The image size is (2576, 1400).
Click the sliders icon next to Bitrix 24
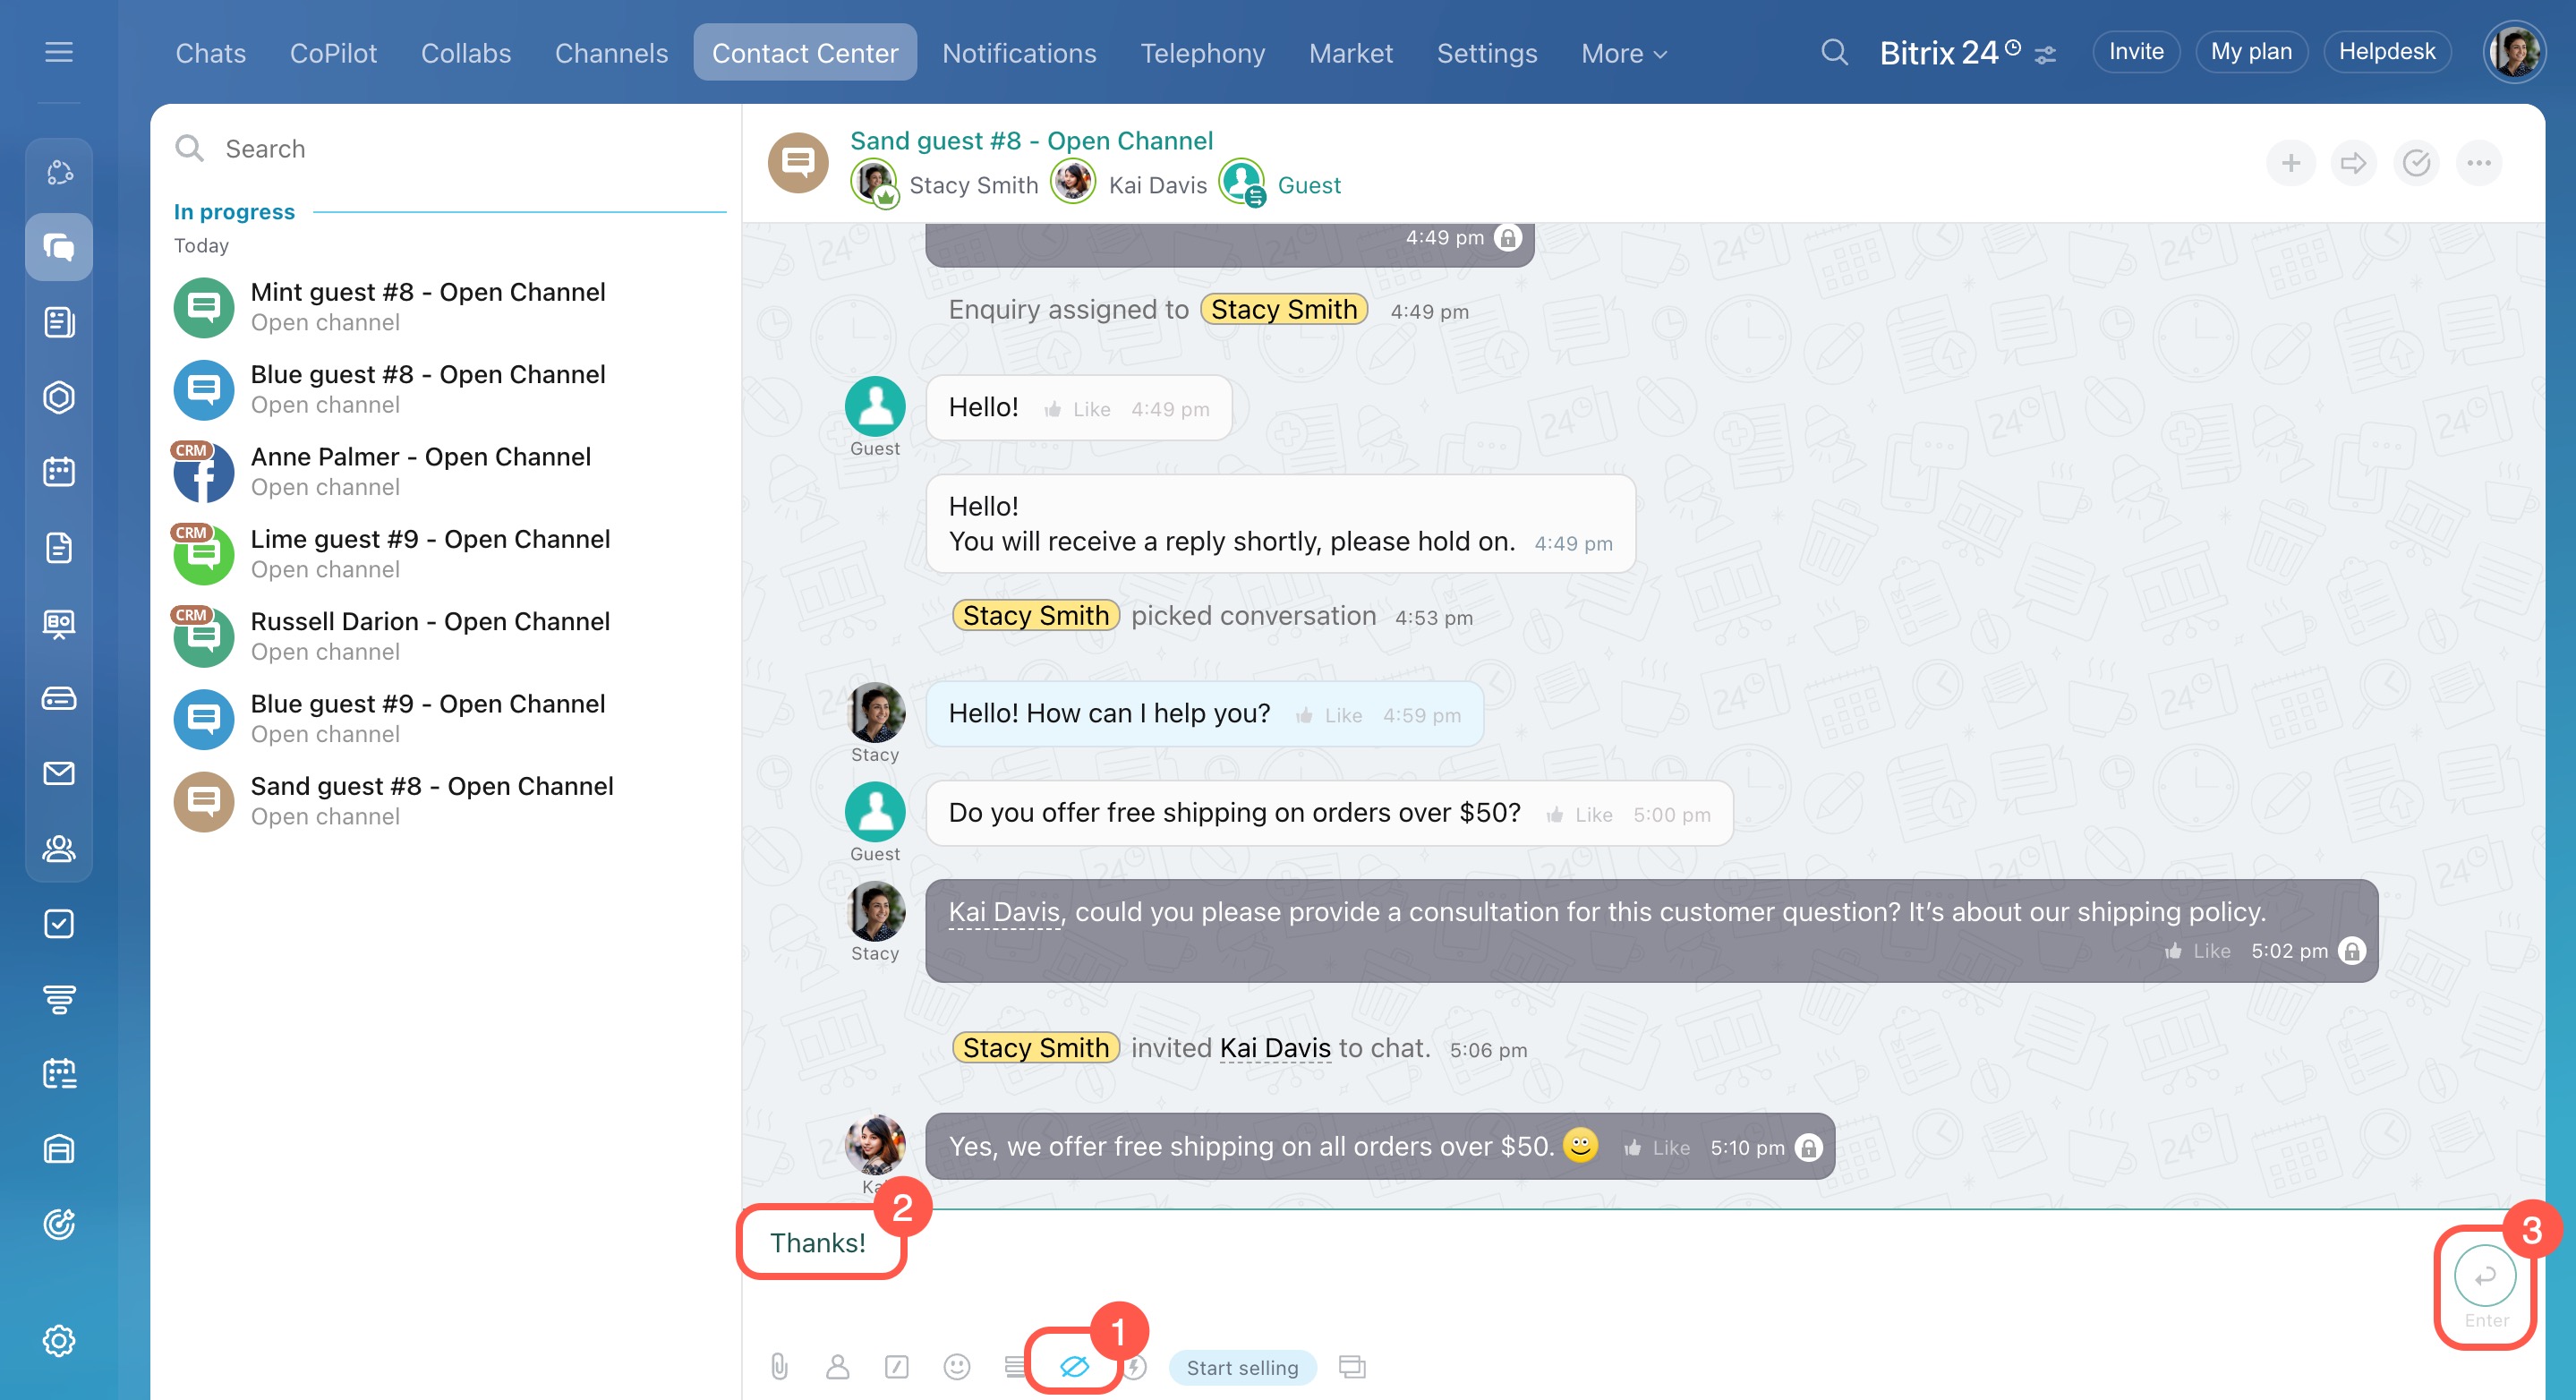coord(2046,55)
